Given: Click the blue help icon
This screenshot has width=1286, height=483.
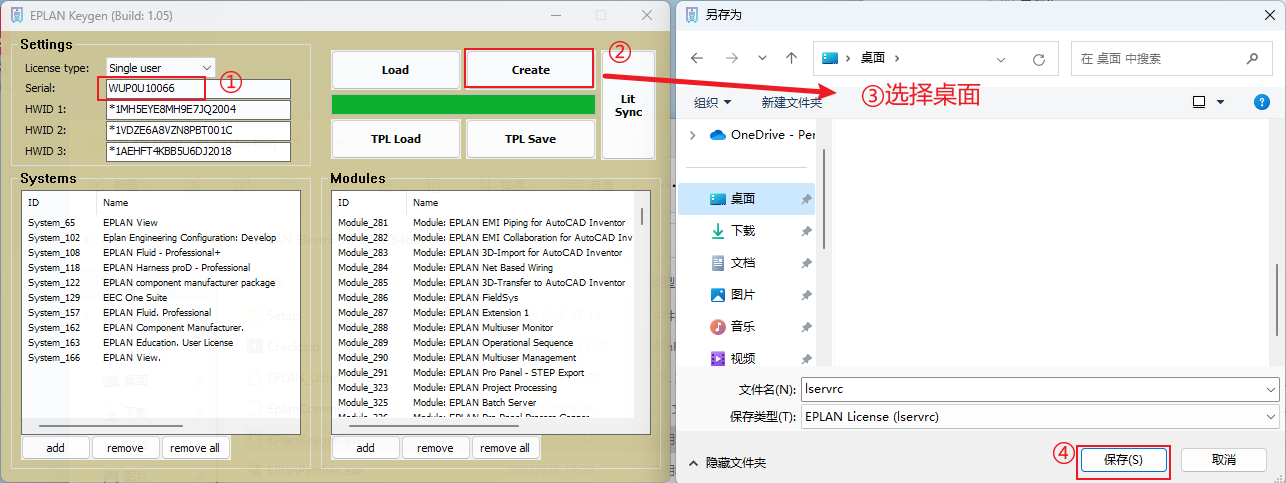Looking at the screenshot, I should coord(1262,102).
